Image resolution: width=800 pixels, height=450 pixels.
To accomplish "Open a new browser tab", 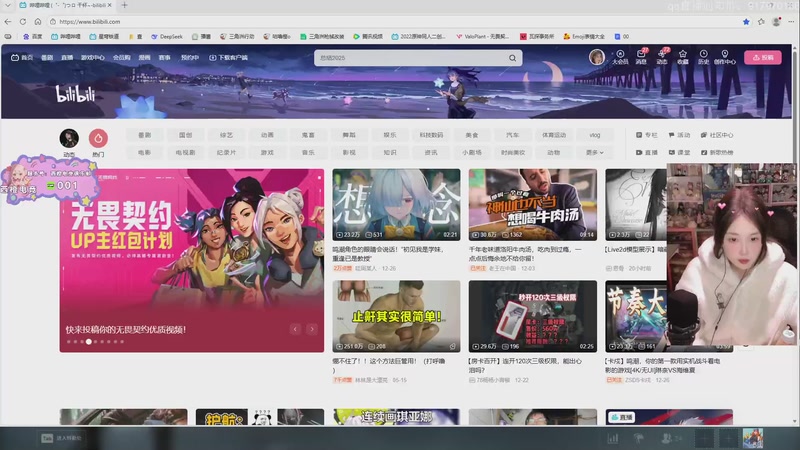I will pos(124,5).
